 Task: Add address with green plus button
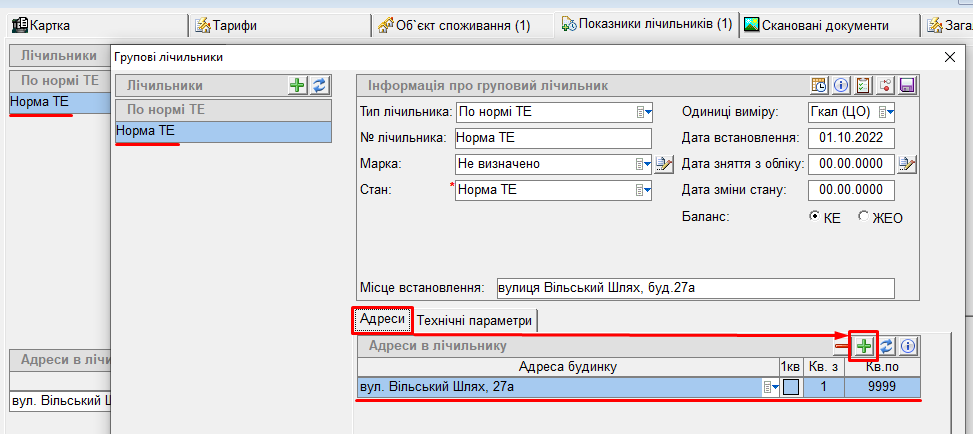pos(863,346)
